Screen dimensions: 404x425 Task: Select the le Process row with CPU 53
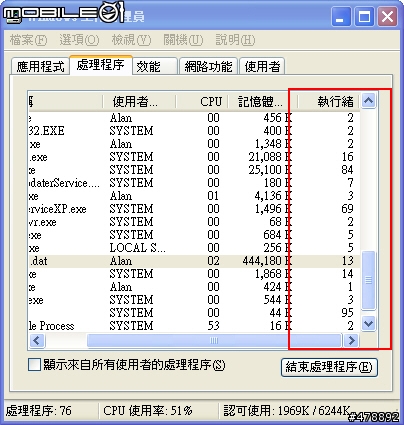coord(195,326)
